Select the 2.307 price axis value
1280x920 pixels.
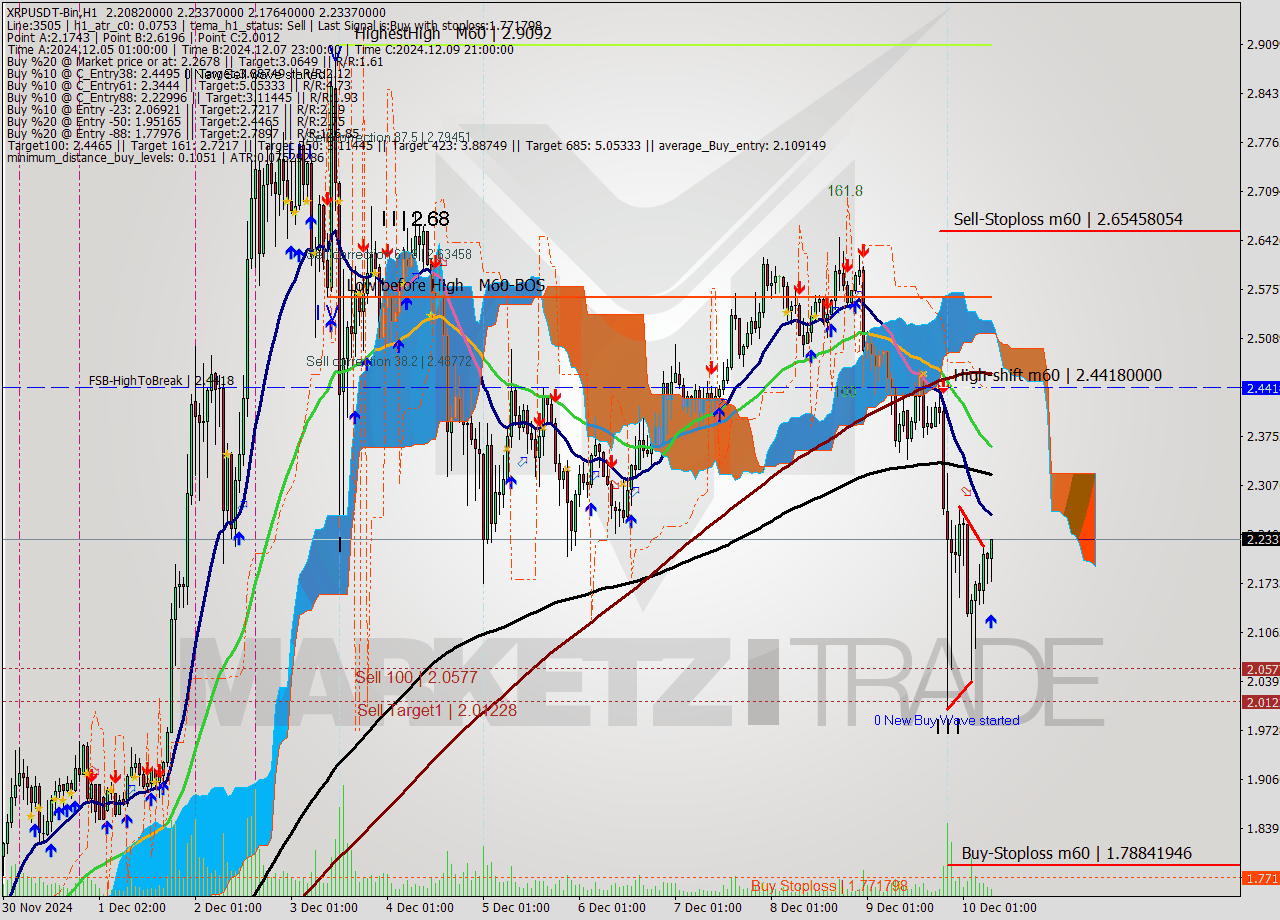point(1262,485)
